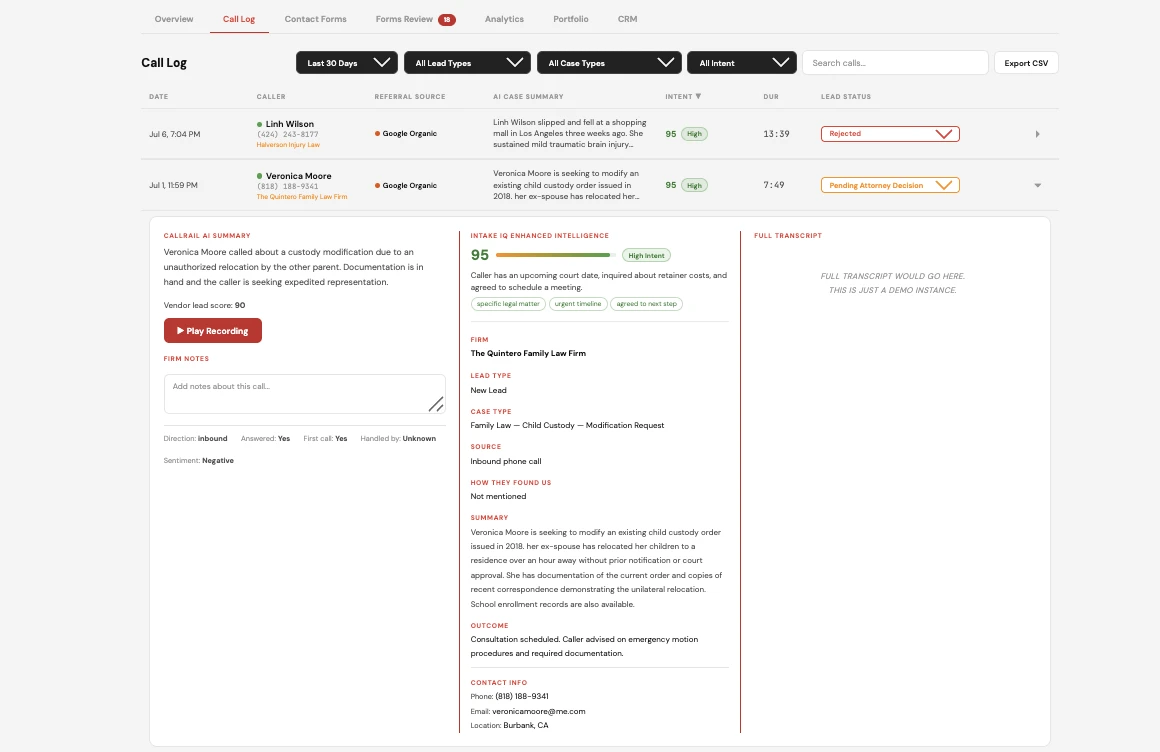
Task: Click the urgent timeline tag
Action: (x=578, y=304)
